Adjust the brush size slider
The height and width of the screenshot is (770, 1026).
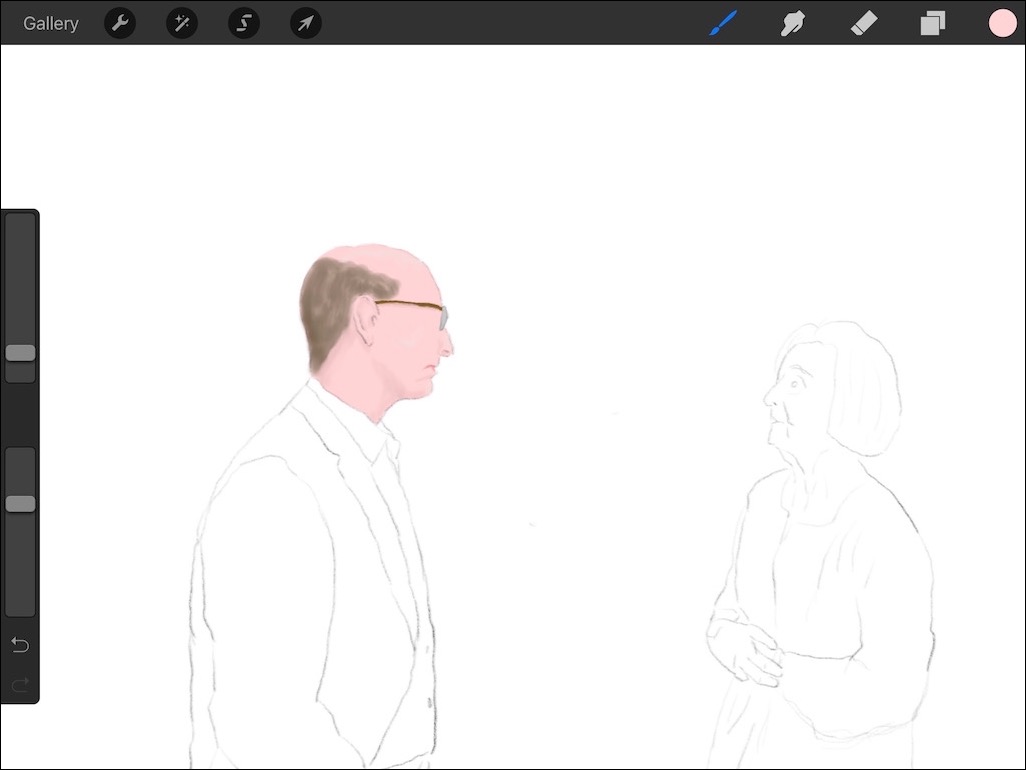21,300
